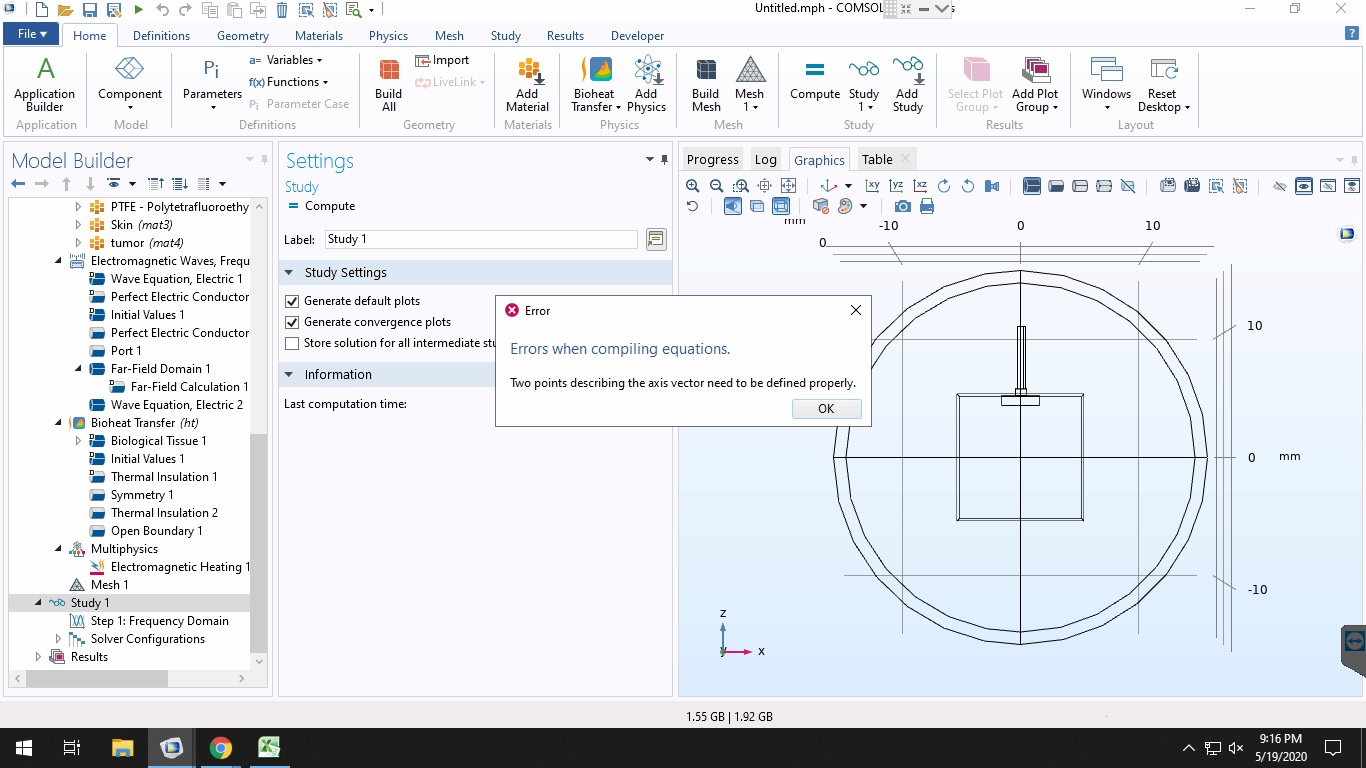Open the Progress tab
Viewport: 1366px width, 768px height.
coord(713,159)
